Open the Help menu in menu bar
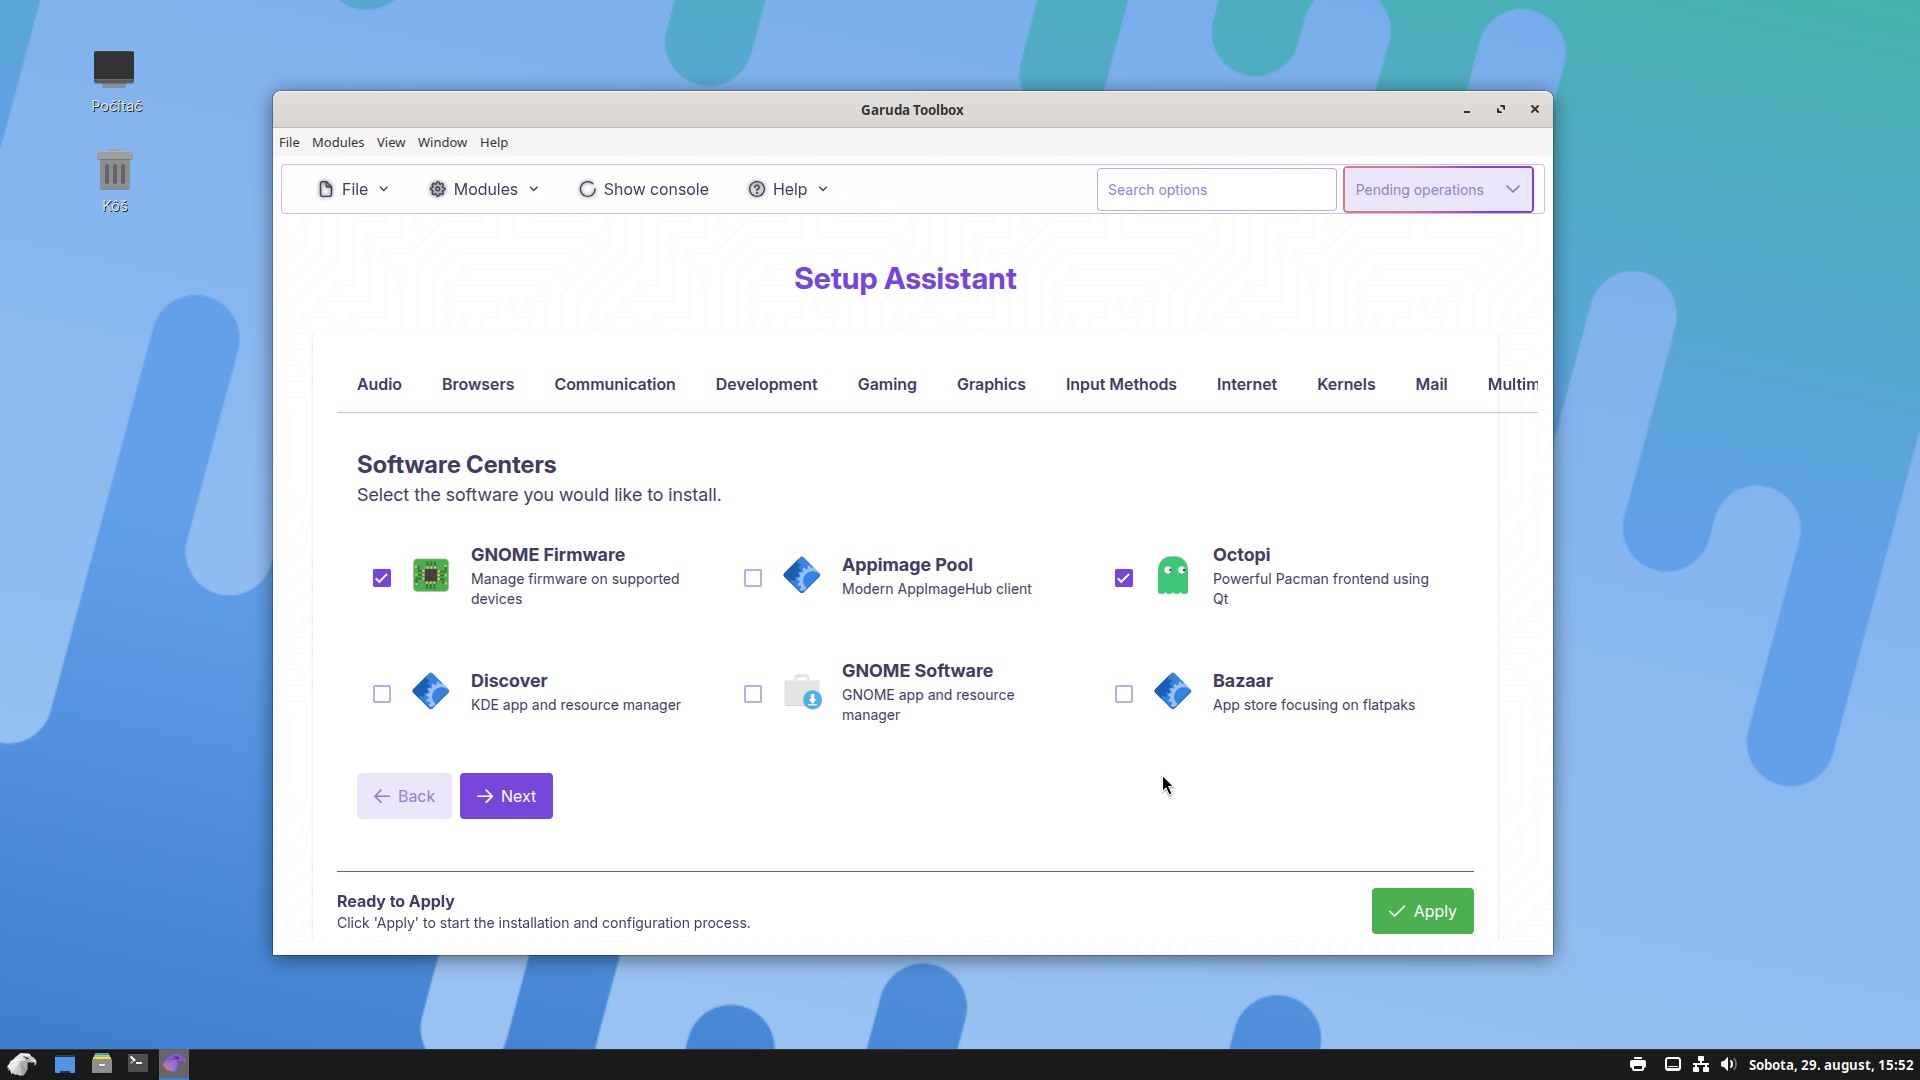This screenshot has width=1920, height=1080. coord(494,142)
